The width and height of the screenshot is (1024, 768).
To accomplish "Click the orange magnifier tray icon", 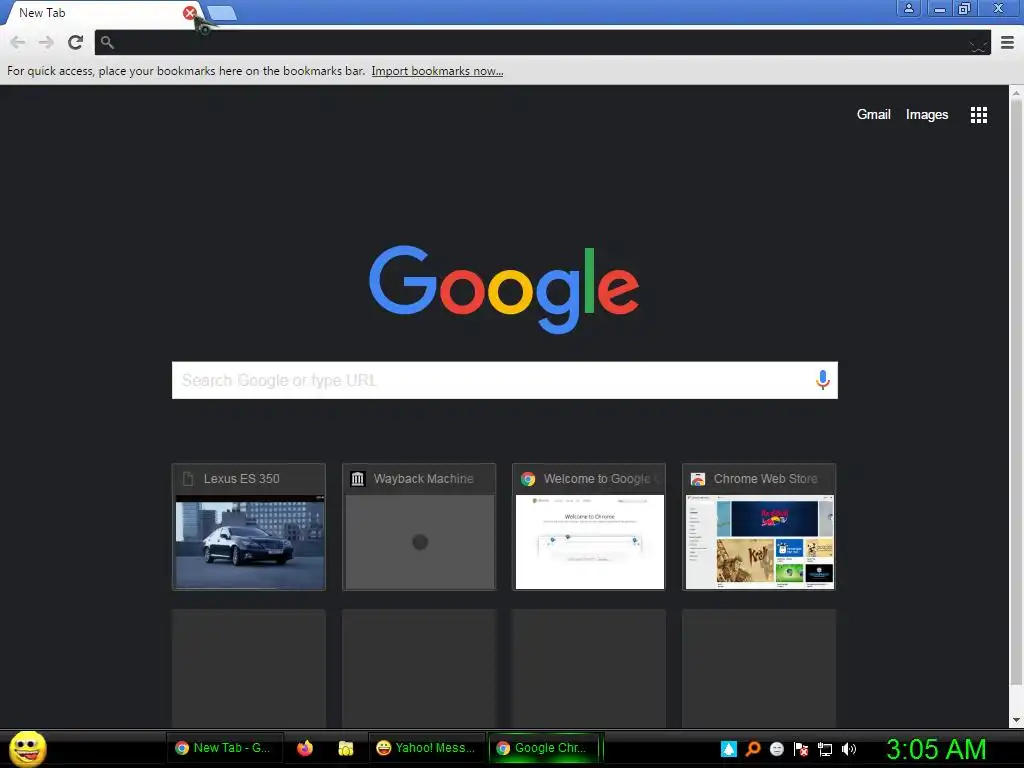I will 753,749.
